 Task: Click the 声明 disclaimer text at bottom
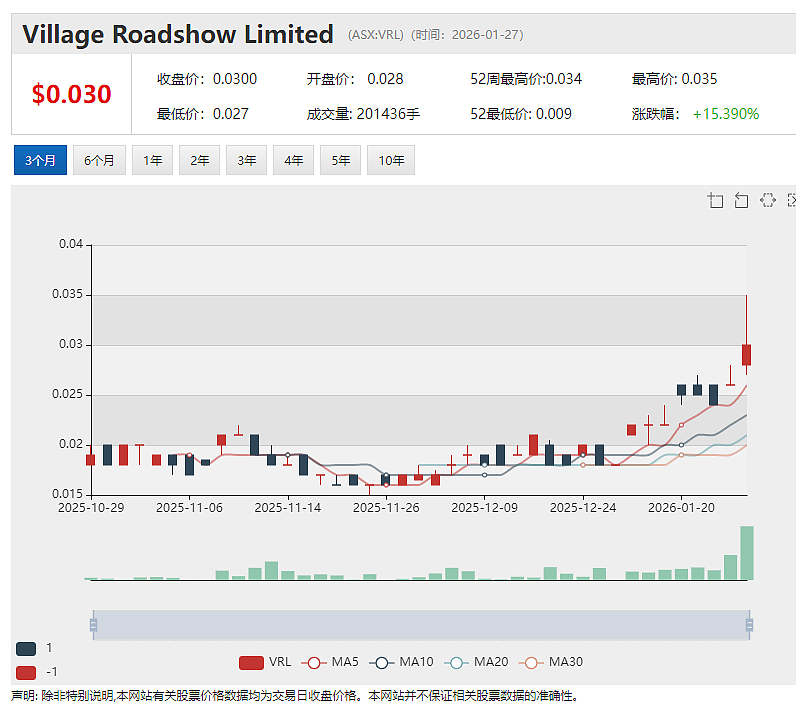(295, 696)
